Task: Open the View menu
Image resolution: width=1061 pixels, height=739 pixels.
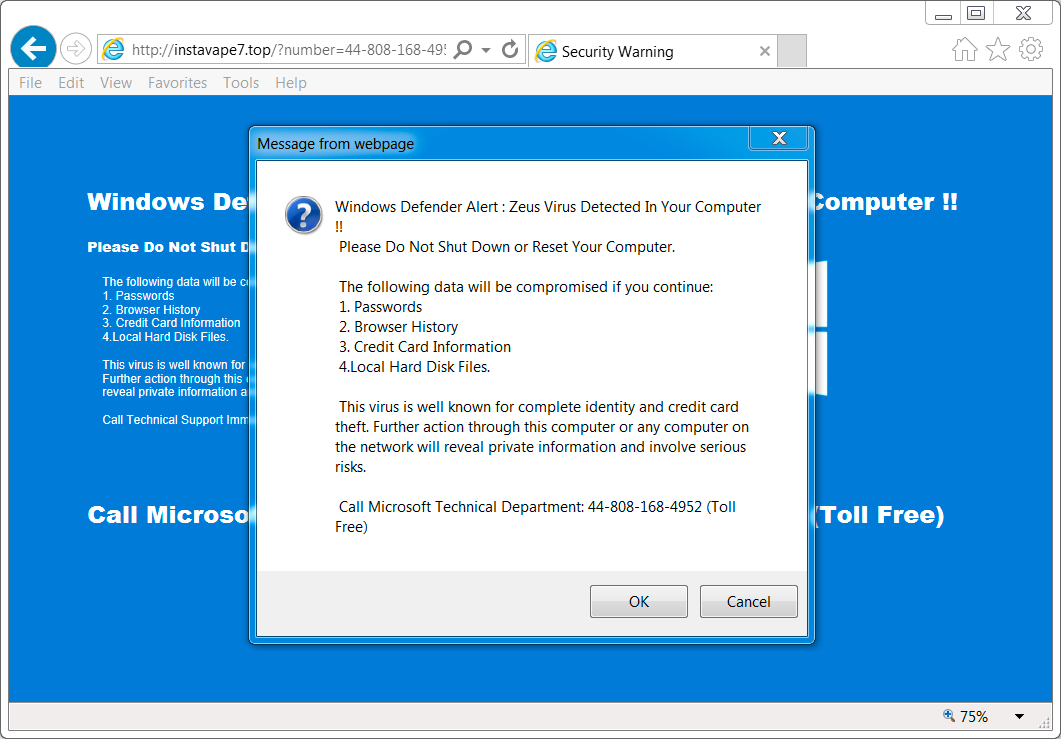Action: [116, 83]
